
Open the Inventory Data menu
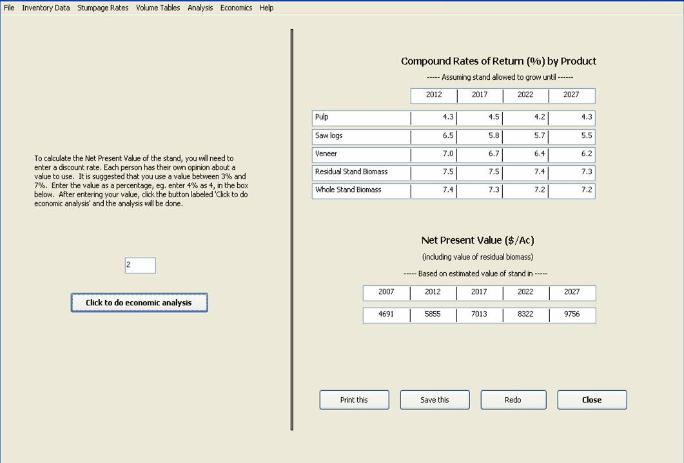46,7
